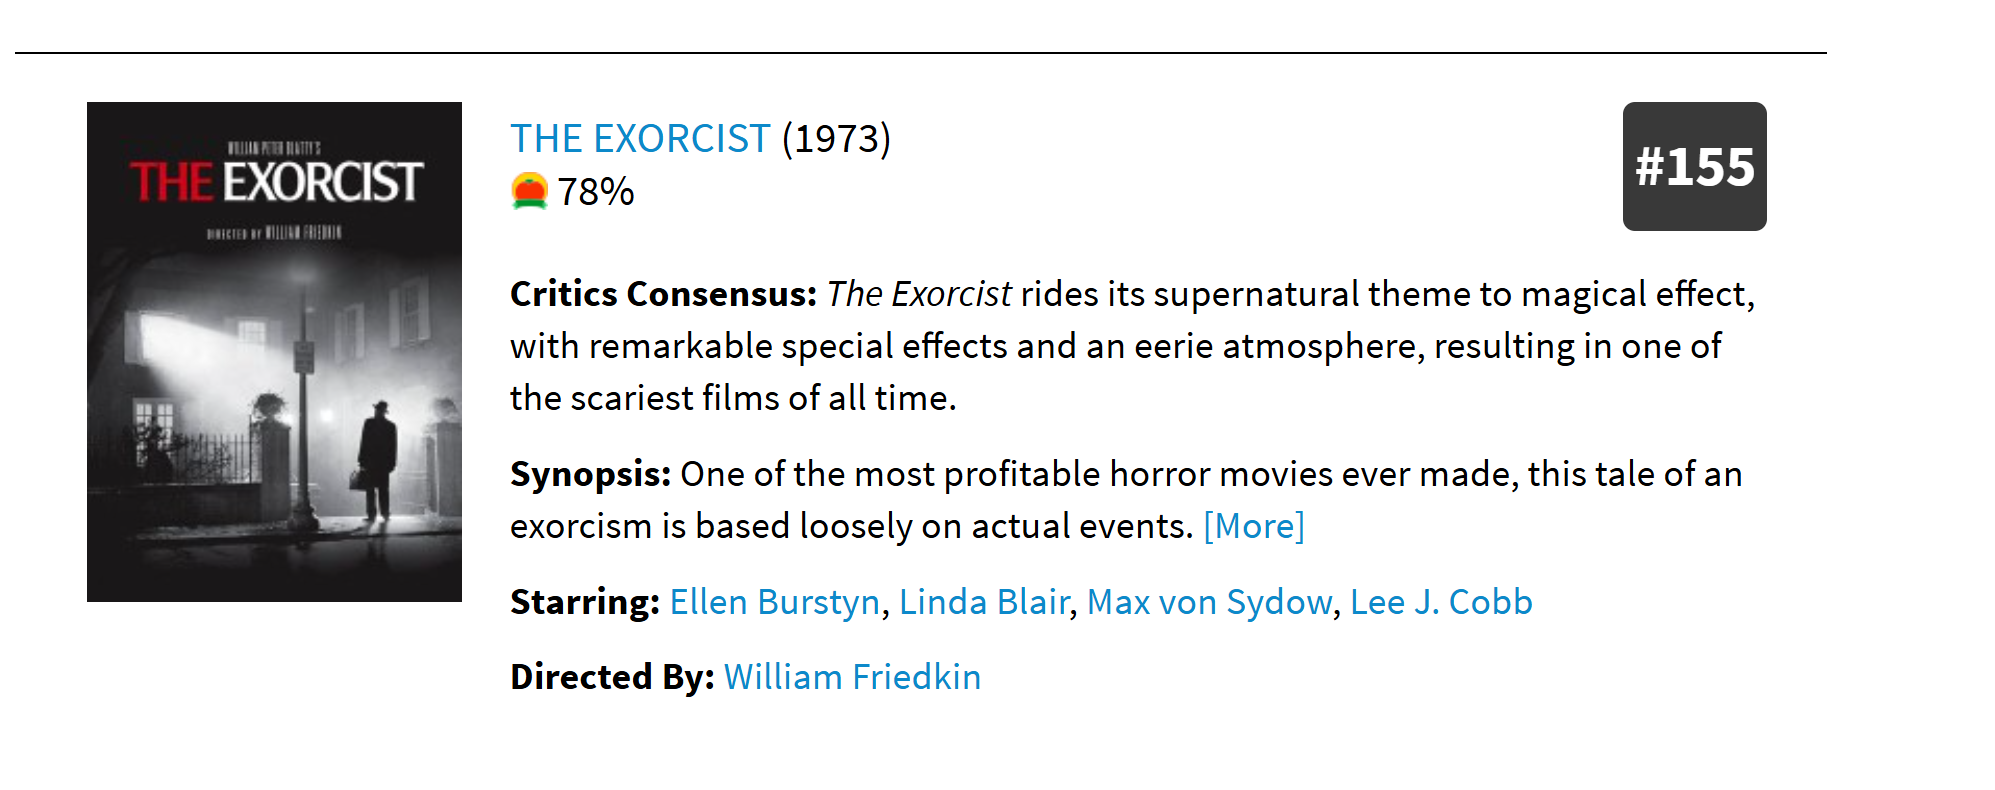This screenshot has height=790, width=1995.
Task: Follow the Max von Sydow link
Action: tap(1209, 602)
